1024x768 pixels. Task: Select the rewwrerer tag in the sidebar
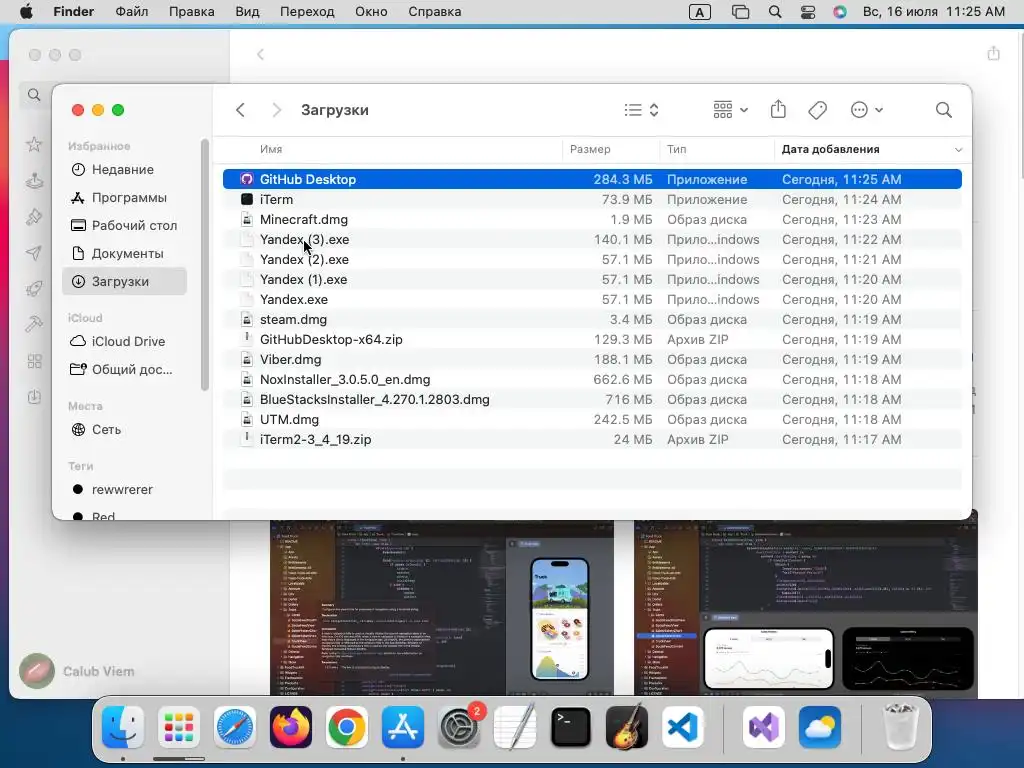124,489
